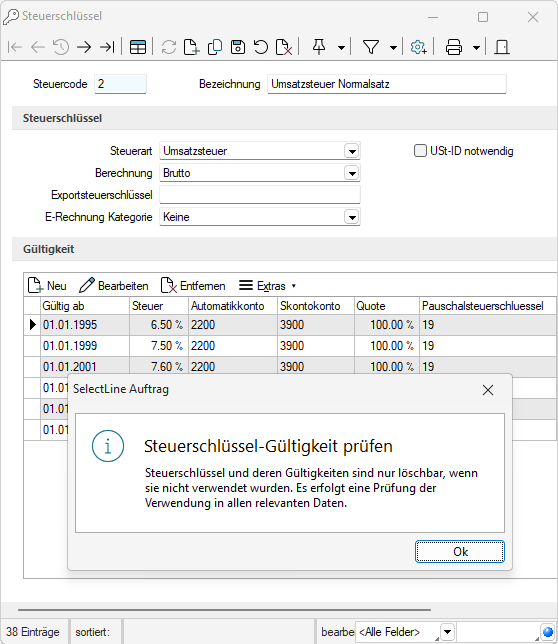The image size is (558, 644).
Task: Open the filter funnel dropdown arrow
Action: (393, 48)
